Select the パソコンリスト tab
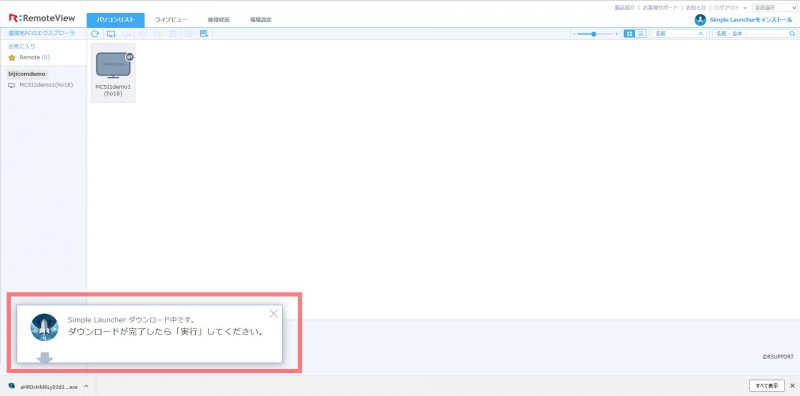Screen dimensions: 800x396 pos(116,20)
